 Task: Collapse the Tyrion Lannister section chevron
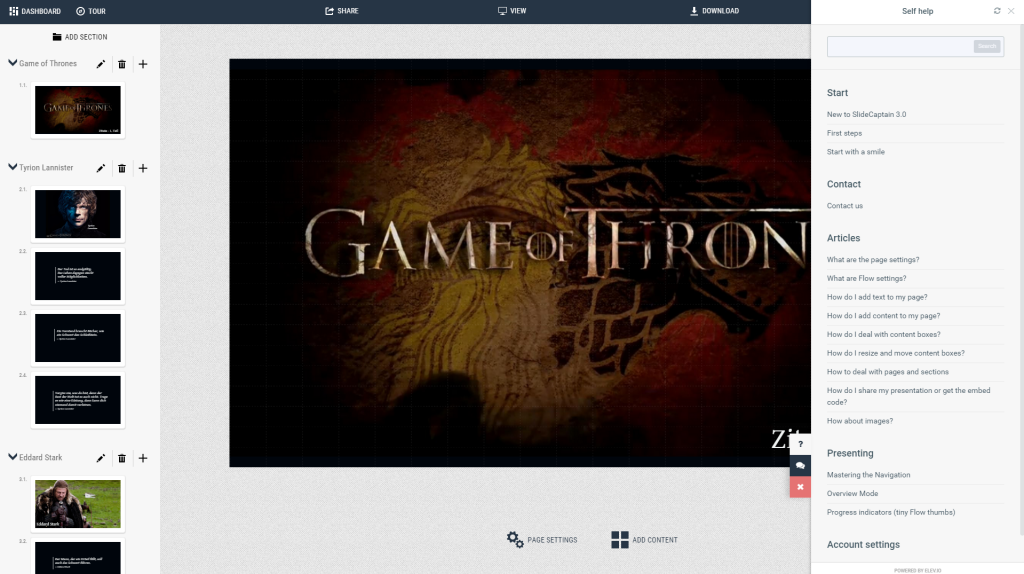pos(13,167)
